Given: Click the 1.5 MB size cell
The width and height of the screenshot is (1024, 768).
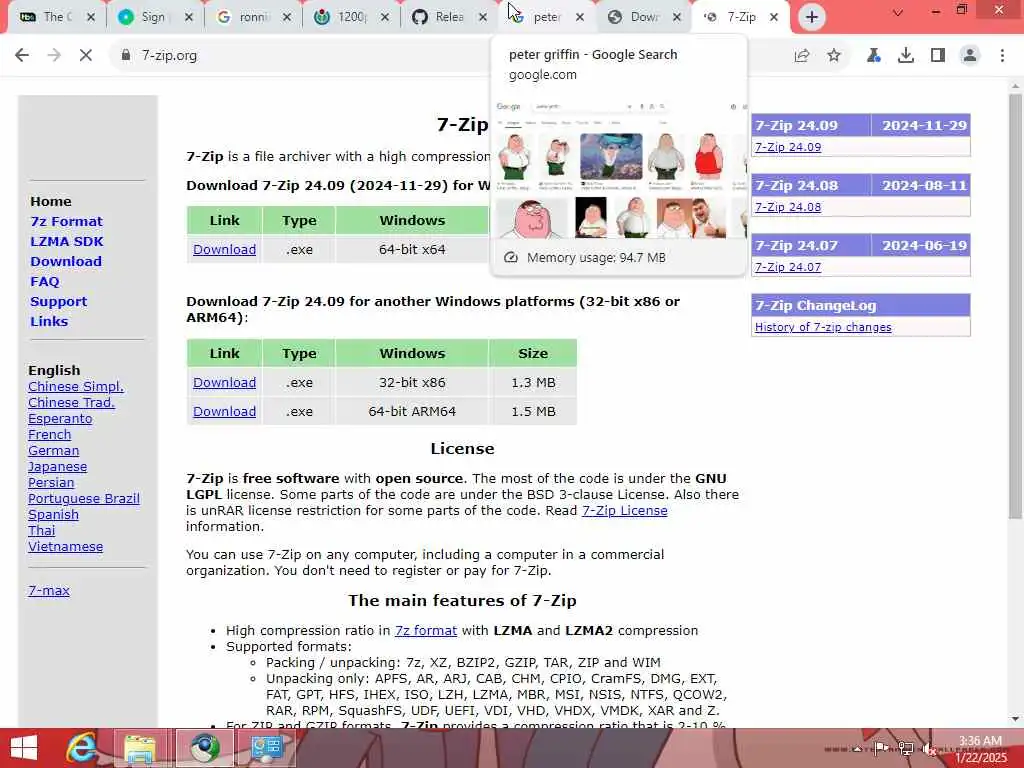Looking at the screenshot, I should click(x=533, y=411).
